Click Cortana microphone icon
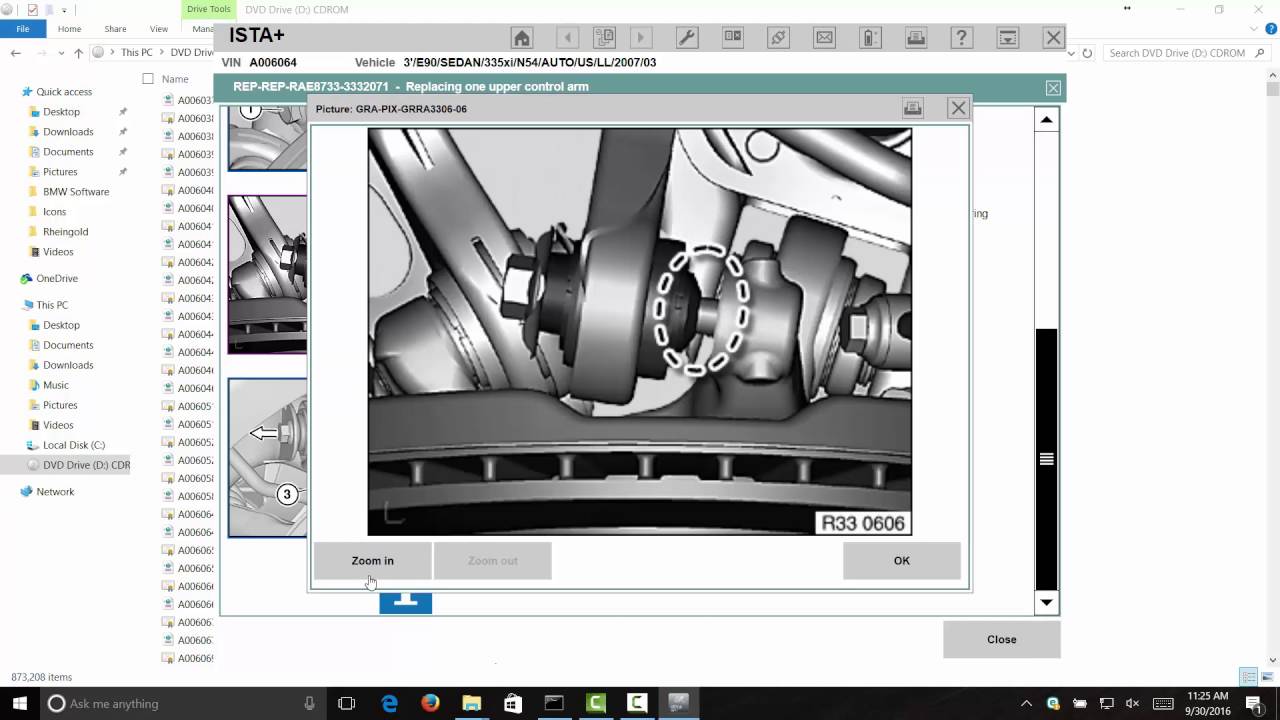The image size is (1280, 720). (x=309, y=704)
